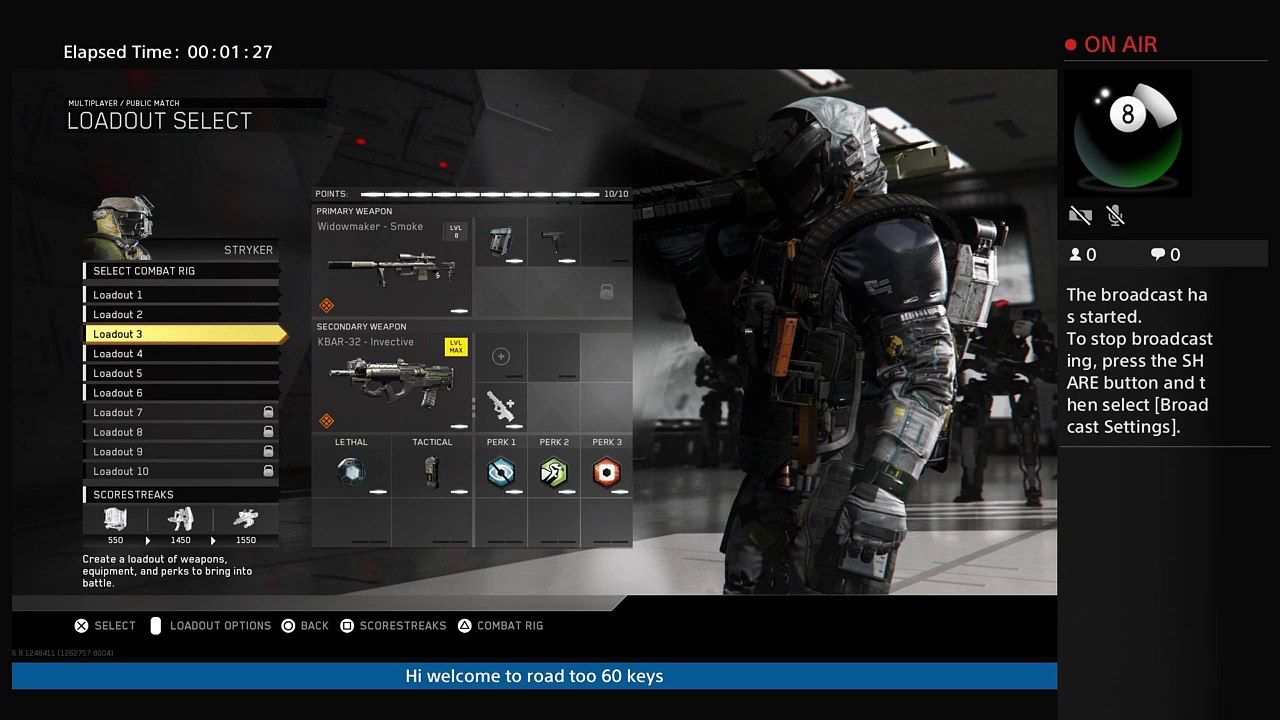Viewport: 1280px width, 720px height.
Task: Select the Perk 1 blue eye icon
Action: coord(501,472)
